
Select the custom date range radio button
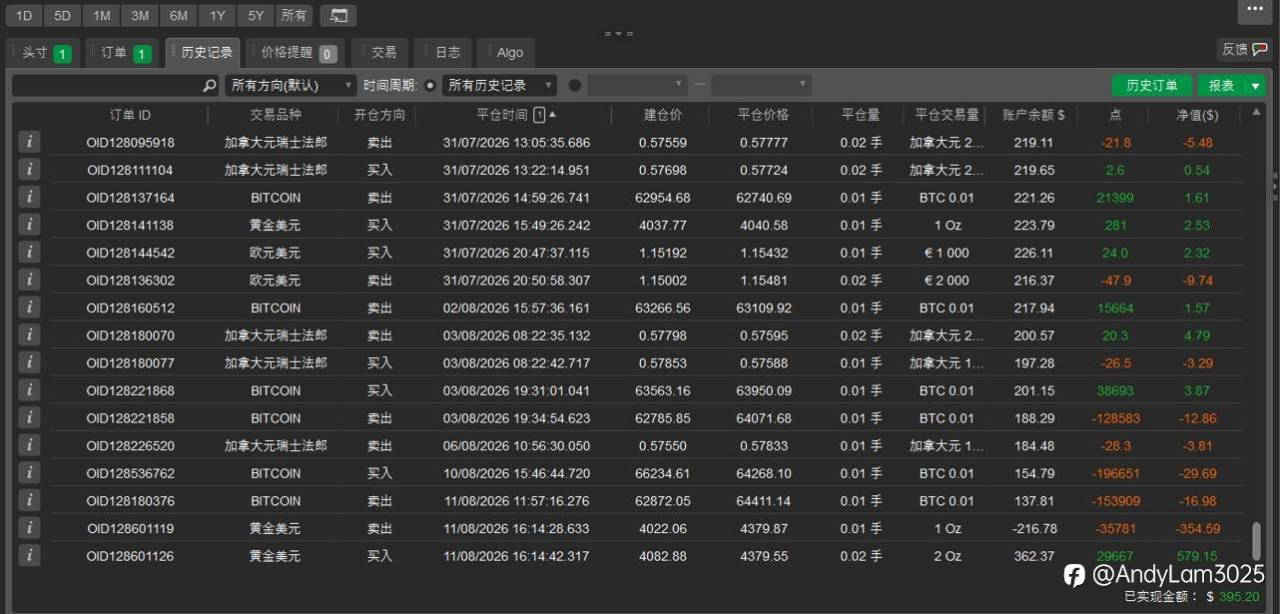pos(574,86)
